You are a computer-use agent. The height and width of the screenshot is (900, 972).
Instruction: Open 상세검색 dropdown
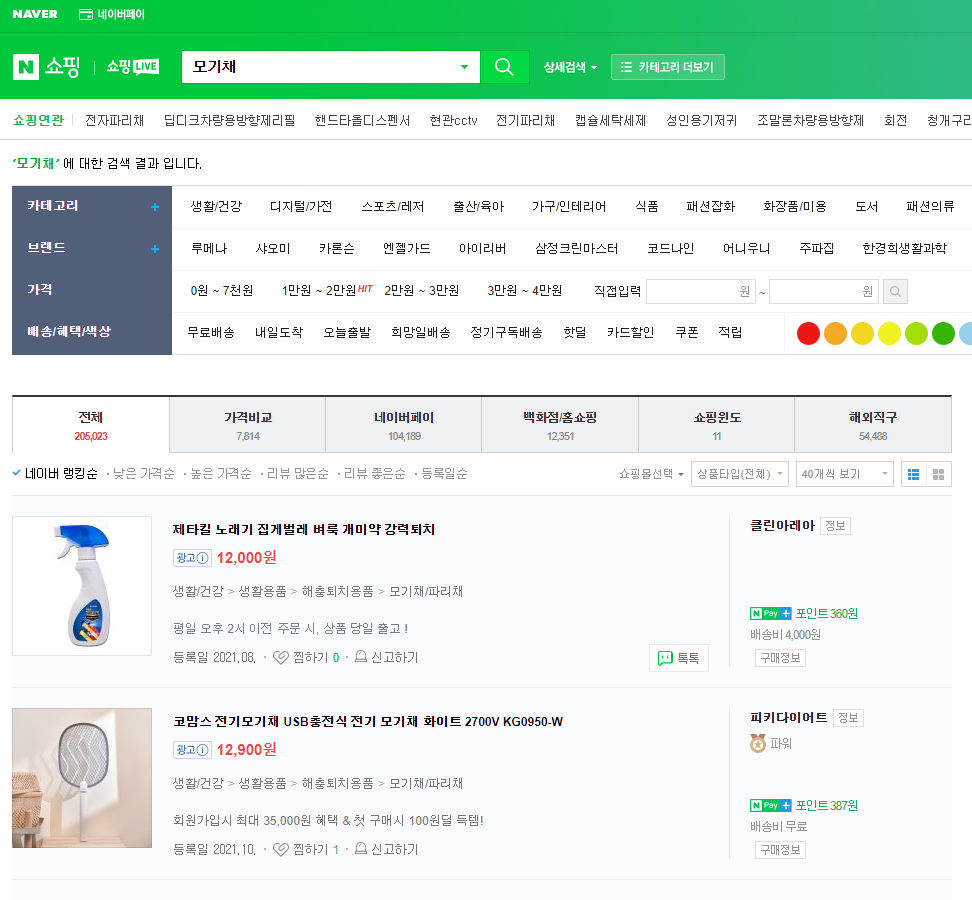click(x=570, y=67)
